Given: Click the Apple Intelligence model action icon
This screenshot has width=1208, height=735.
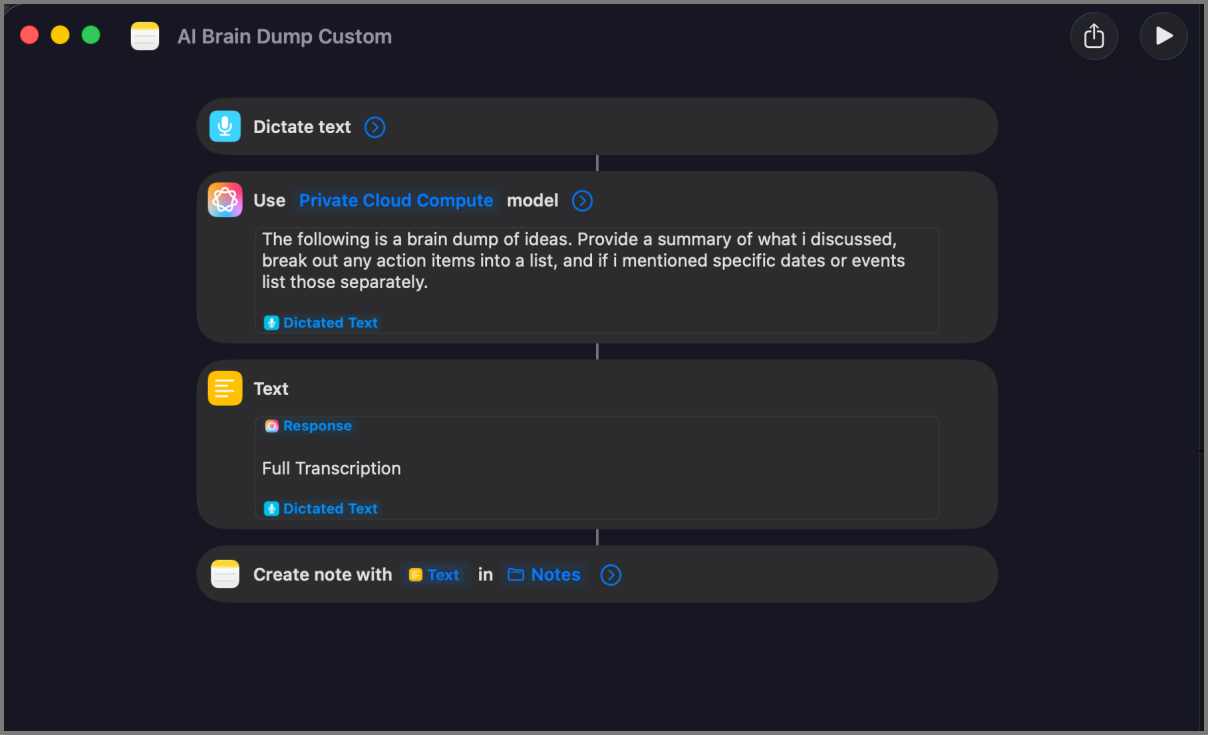Looking at the screenshot, I should tap(224, 199).
